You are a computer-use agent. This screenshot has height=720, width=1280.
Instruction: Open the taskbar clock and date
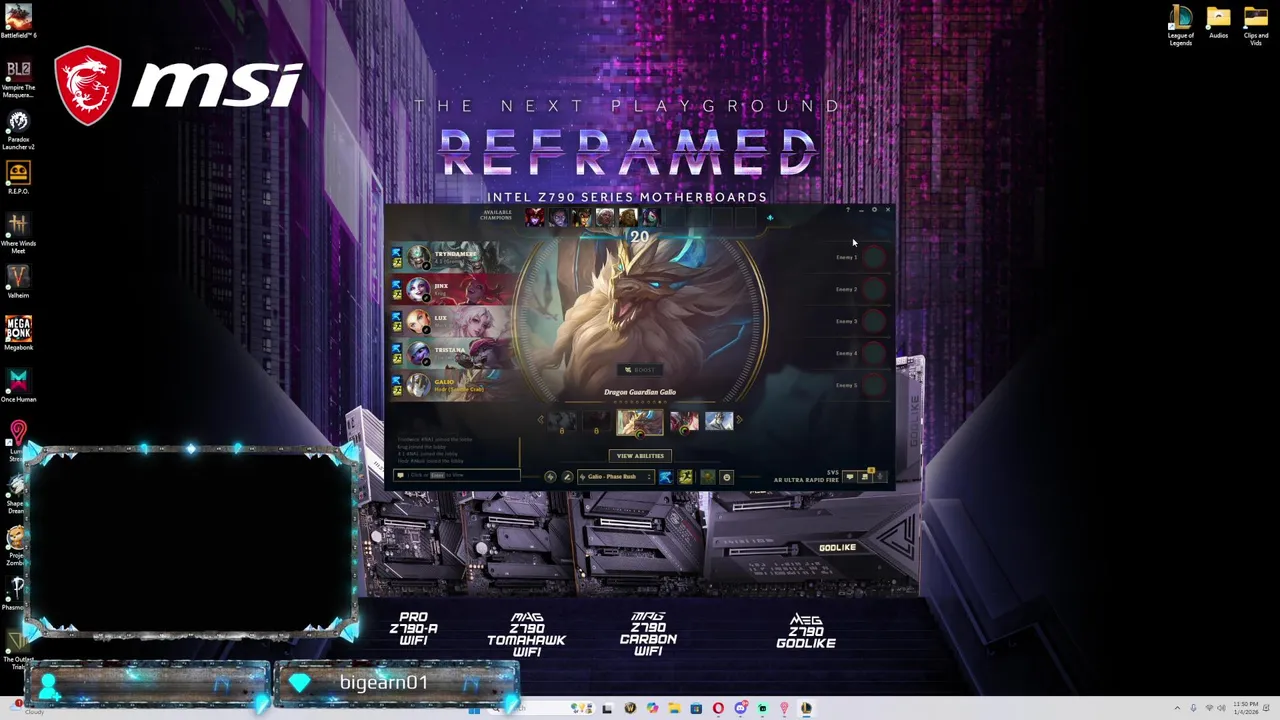click(x=1246, y=708)
